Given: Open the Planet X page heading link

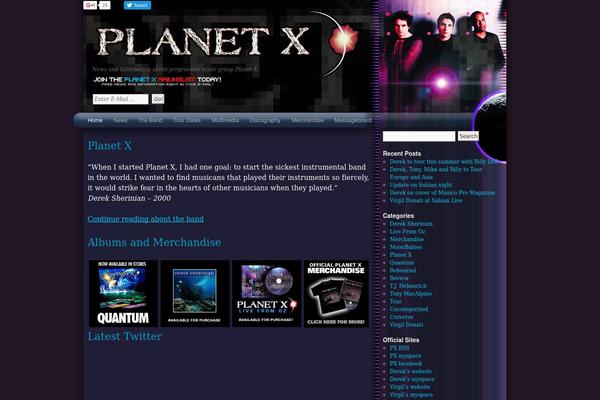Looking at the screenshot, I should point(110,146).
